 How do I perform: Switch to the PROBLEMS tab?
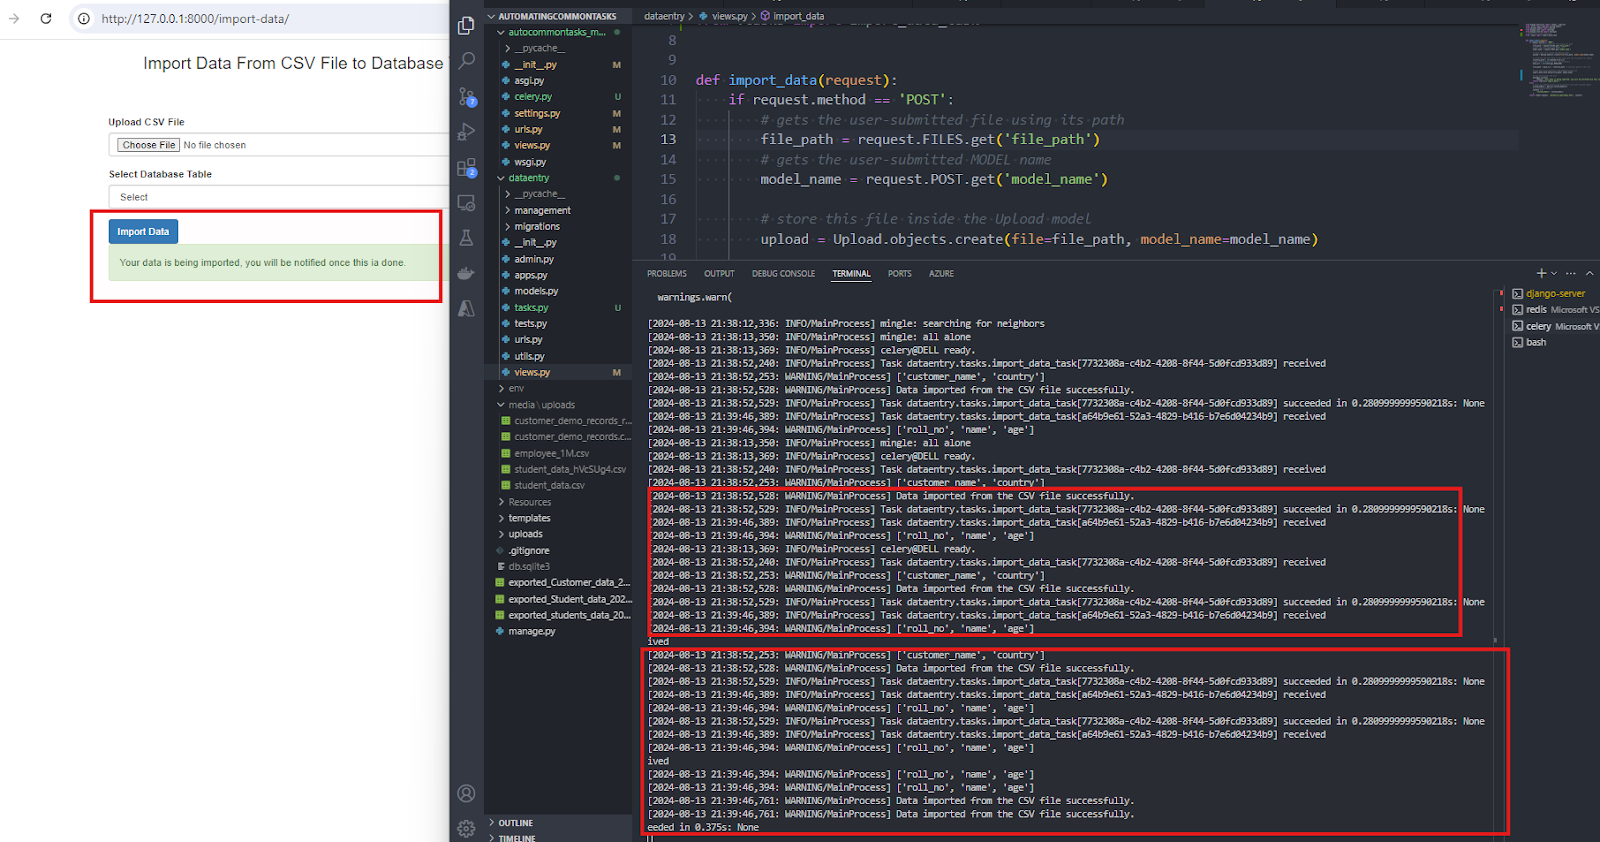pos(667,273)
